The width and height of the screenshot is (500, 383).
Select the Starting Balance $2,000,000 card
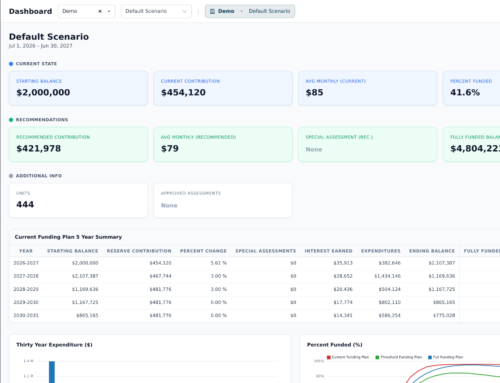pyautogui.click(x=78, y=88)
